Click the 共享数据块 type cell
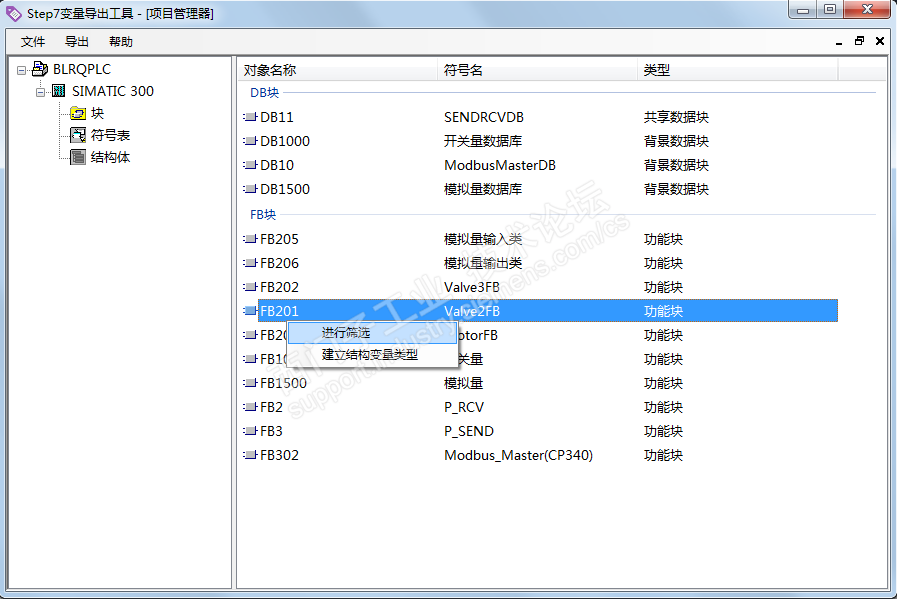Image resolution: width=897 pixels, height=599 pixels. (676, 117)
